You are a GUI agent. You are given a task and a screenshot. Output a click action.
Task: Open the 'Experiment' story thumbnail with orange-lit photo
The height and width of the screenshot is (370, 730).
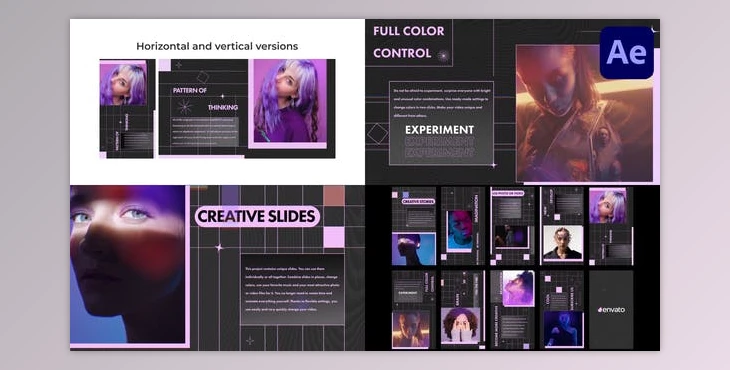(x=414, y=309)
